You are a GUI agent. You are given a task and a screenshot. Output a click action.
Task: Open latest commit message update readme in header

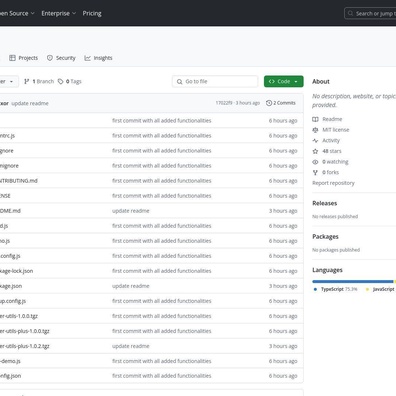point(30,103)
